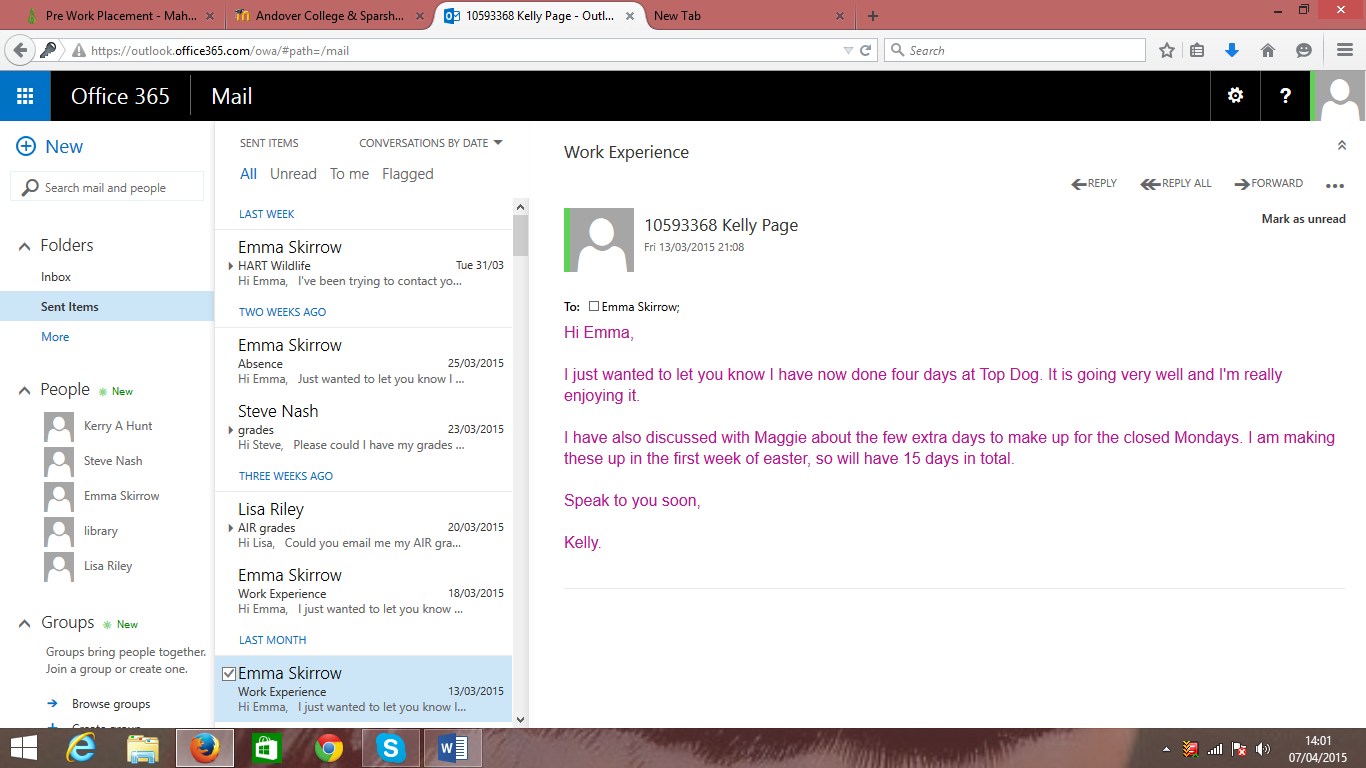Open Windows Store from taskbar
Viewport: 1366px width, 768px height.
pyautogui.click(x=267, y=748)
